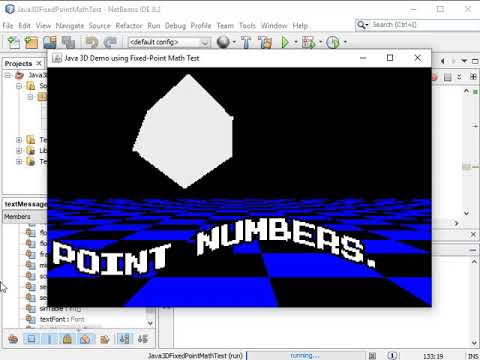Click the scroll documents left arrow
This screenshot has width=480, height=360.
pos(443,61)
